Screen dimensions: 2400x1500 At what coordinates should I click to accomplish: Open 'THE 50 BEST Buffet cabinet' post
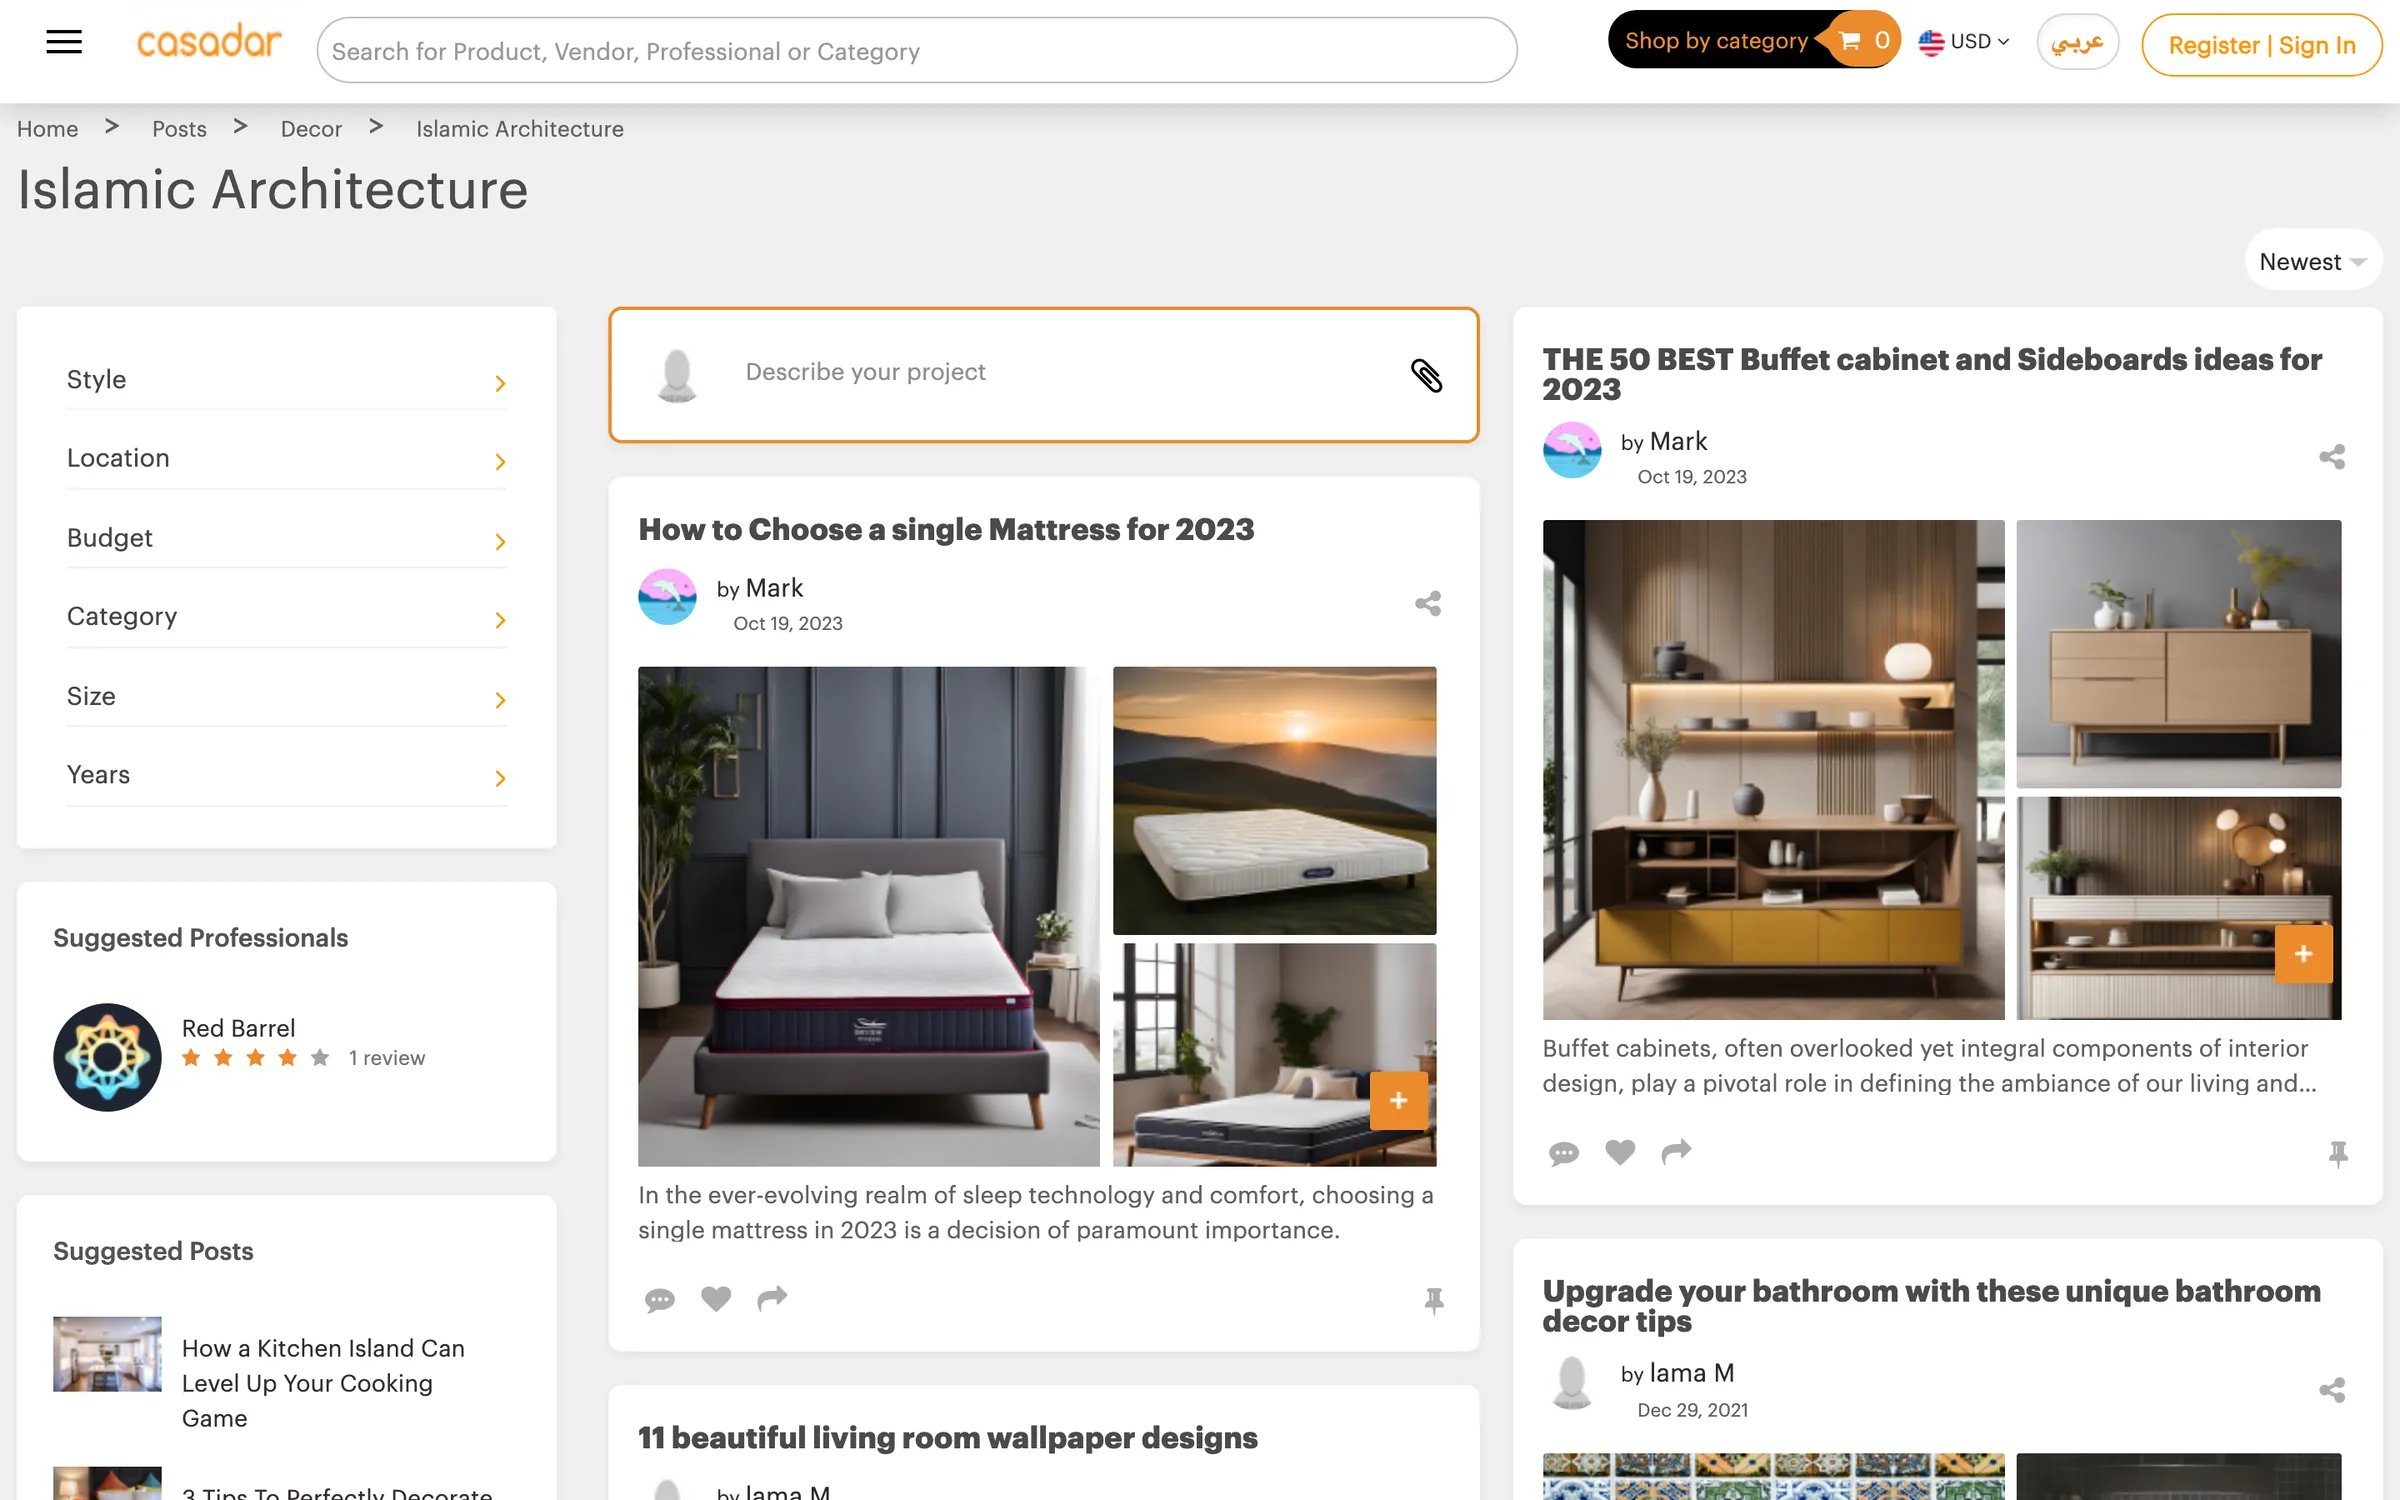tap(1931, 374)
